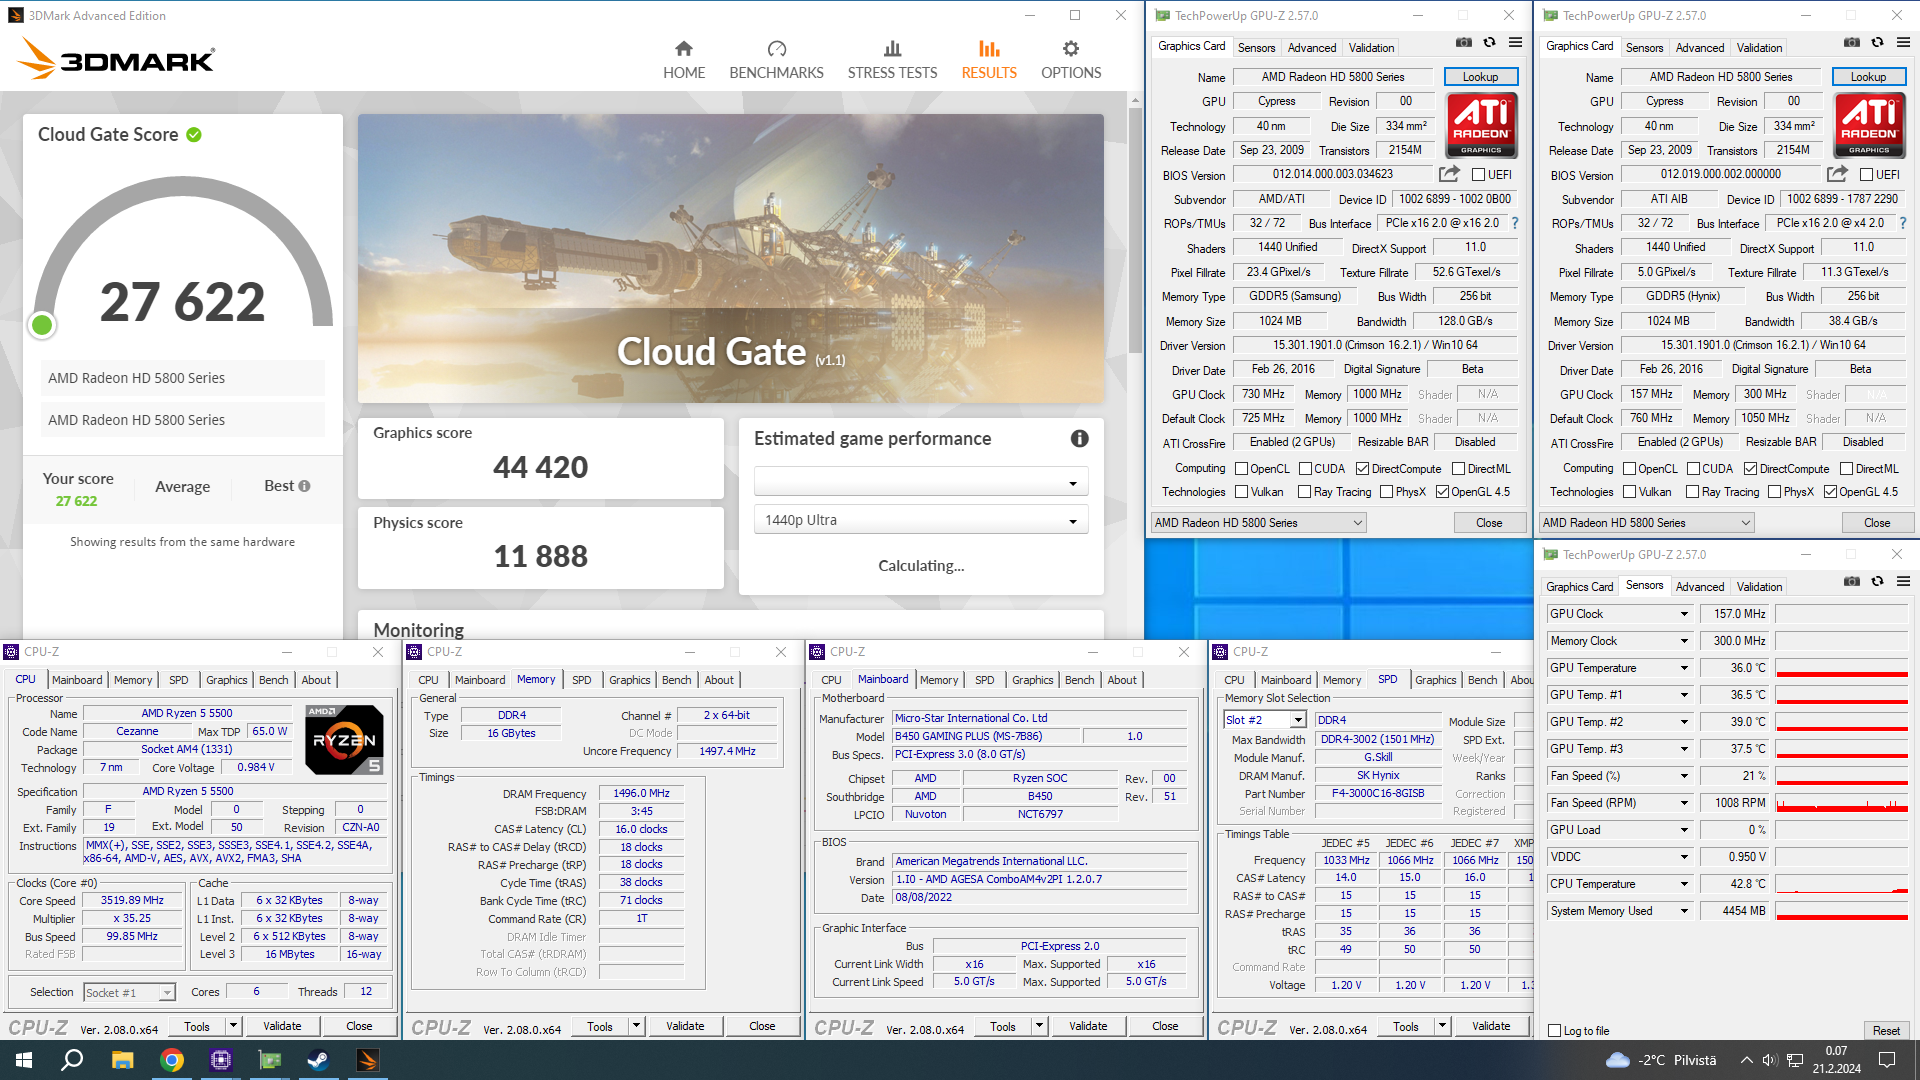The height and width of the screenshot is (1080, 1920).
Task: Open GPU selector dropdown in right GPU-Z window
Action: (1646, 523)
